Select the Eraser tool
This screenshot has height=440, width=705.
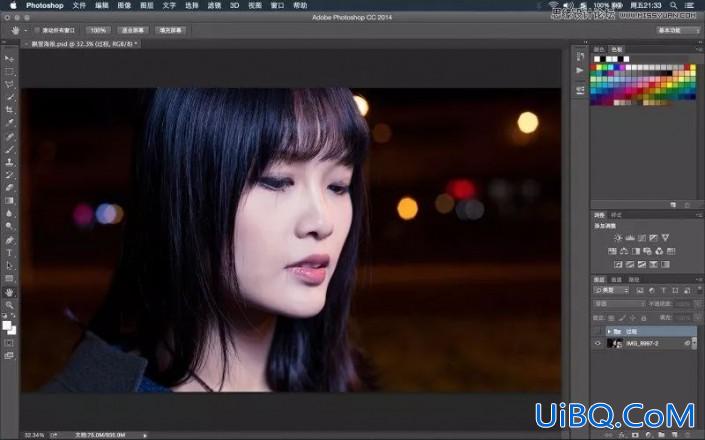pyautogui.click(x=9, y=188)
